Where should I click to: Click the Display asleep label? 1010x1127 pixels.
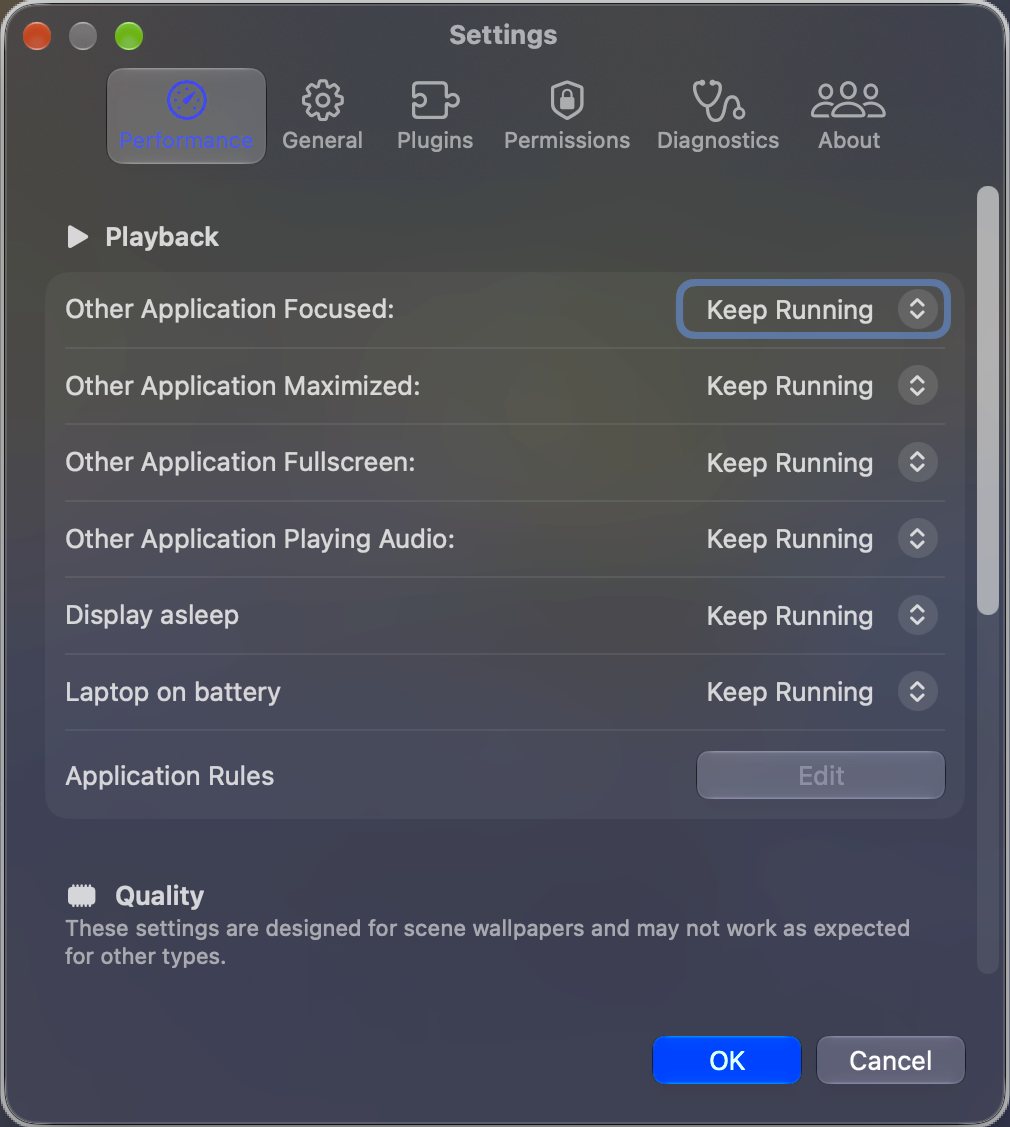point(152,615)
